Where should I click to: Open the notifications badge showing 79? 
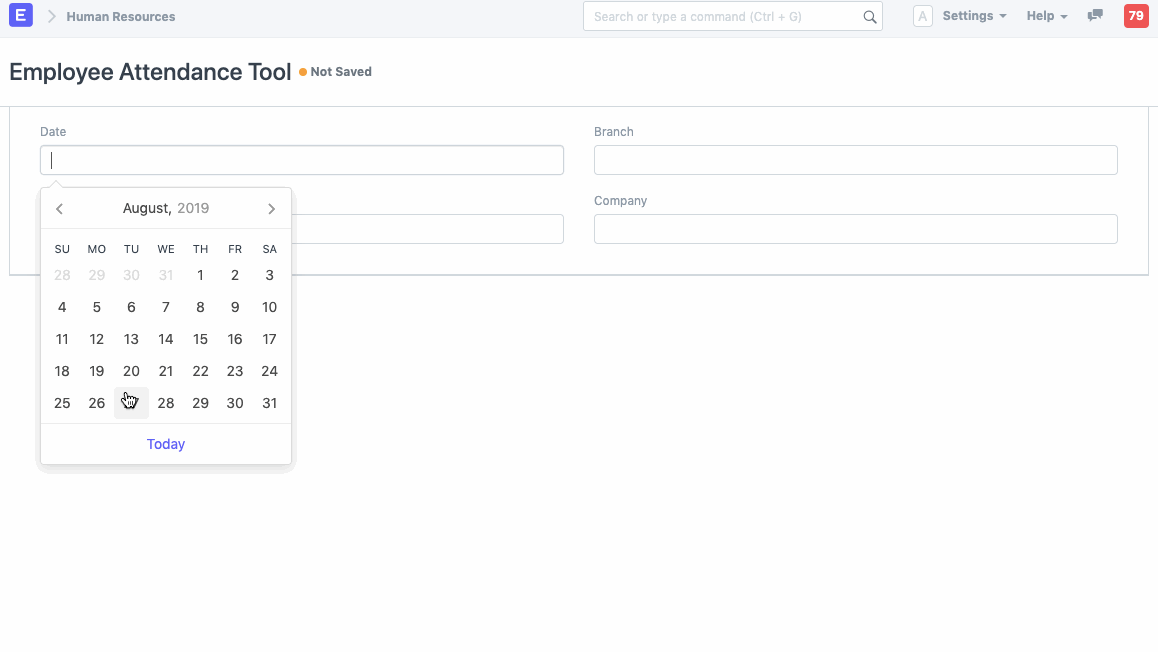1136,16
